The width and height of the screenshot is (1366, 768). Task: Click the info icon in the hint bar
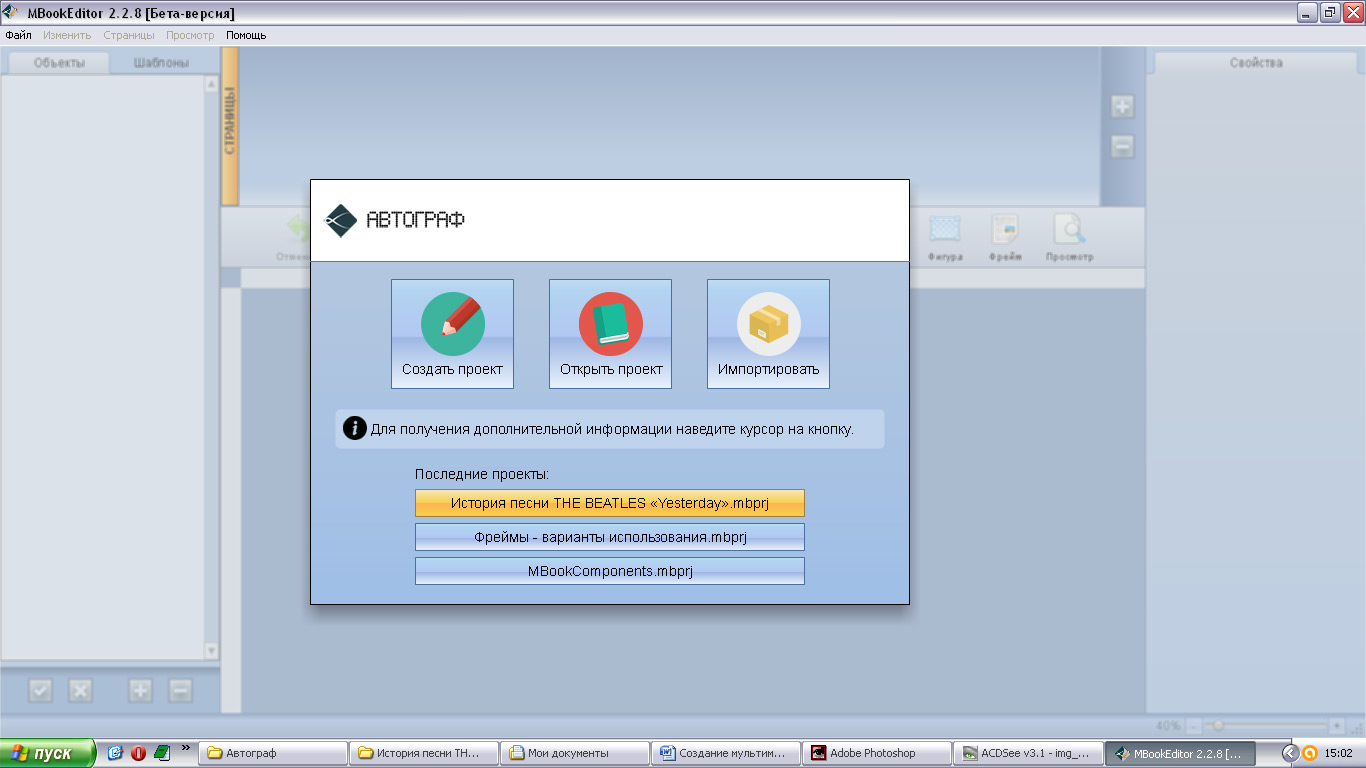click(x=355, y=429)
